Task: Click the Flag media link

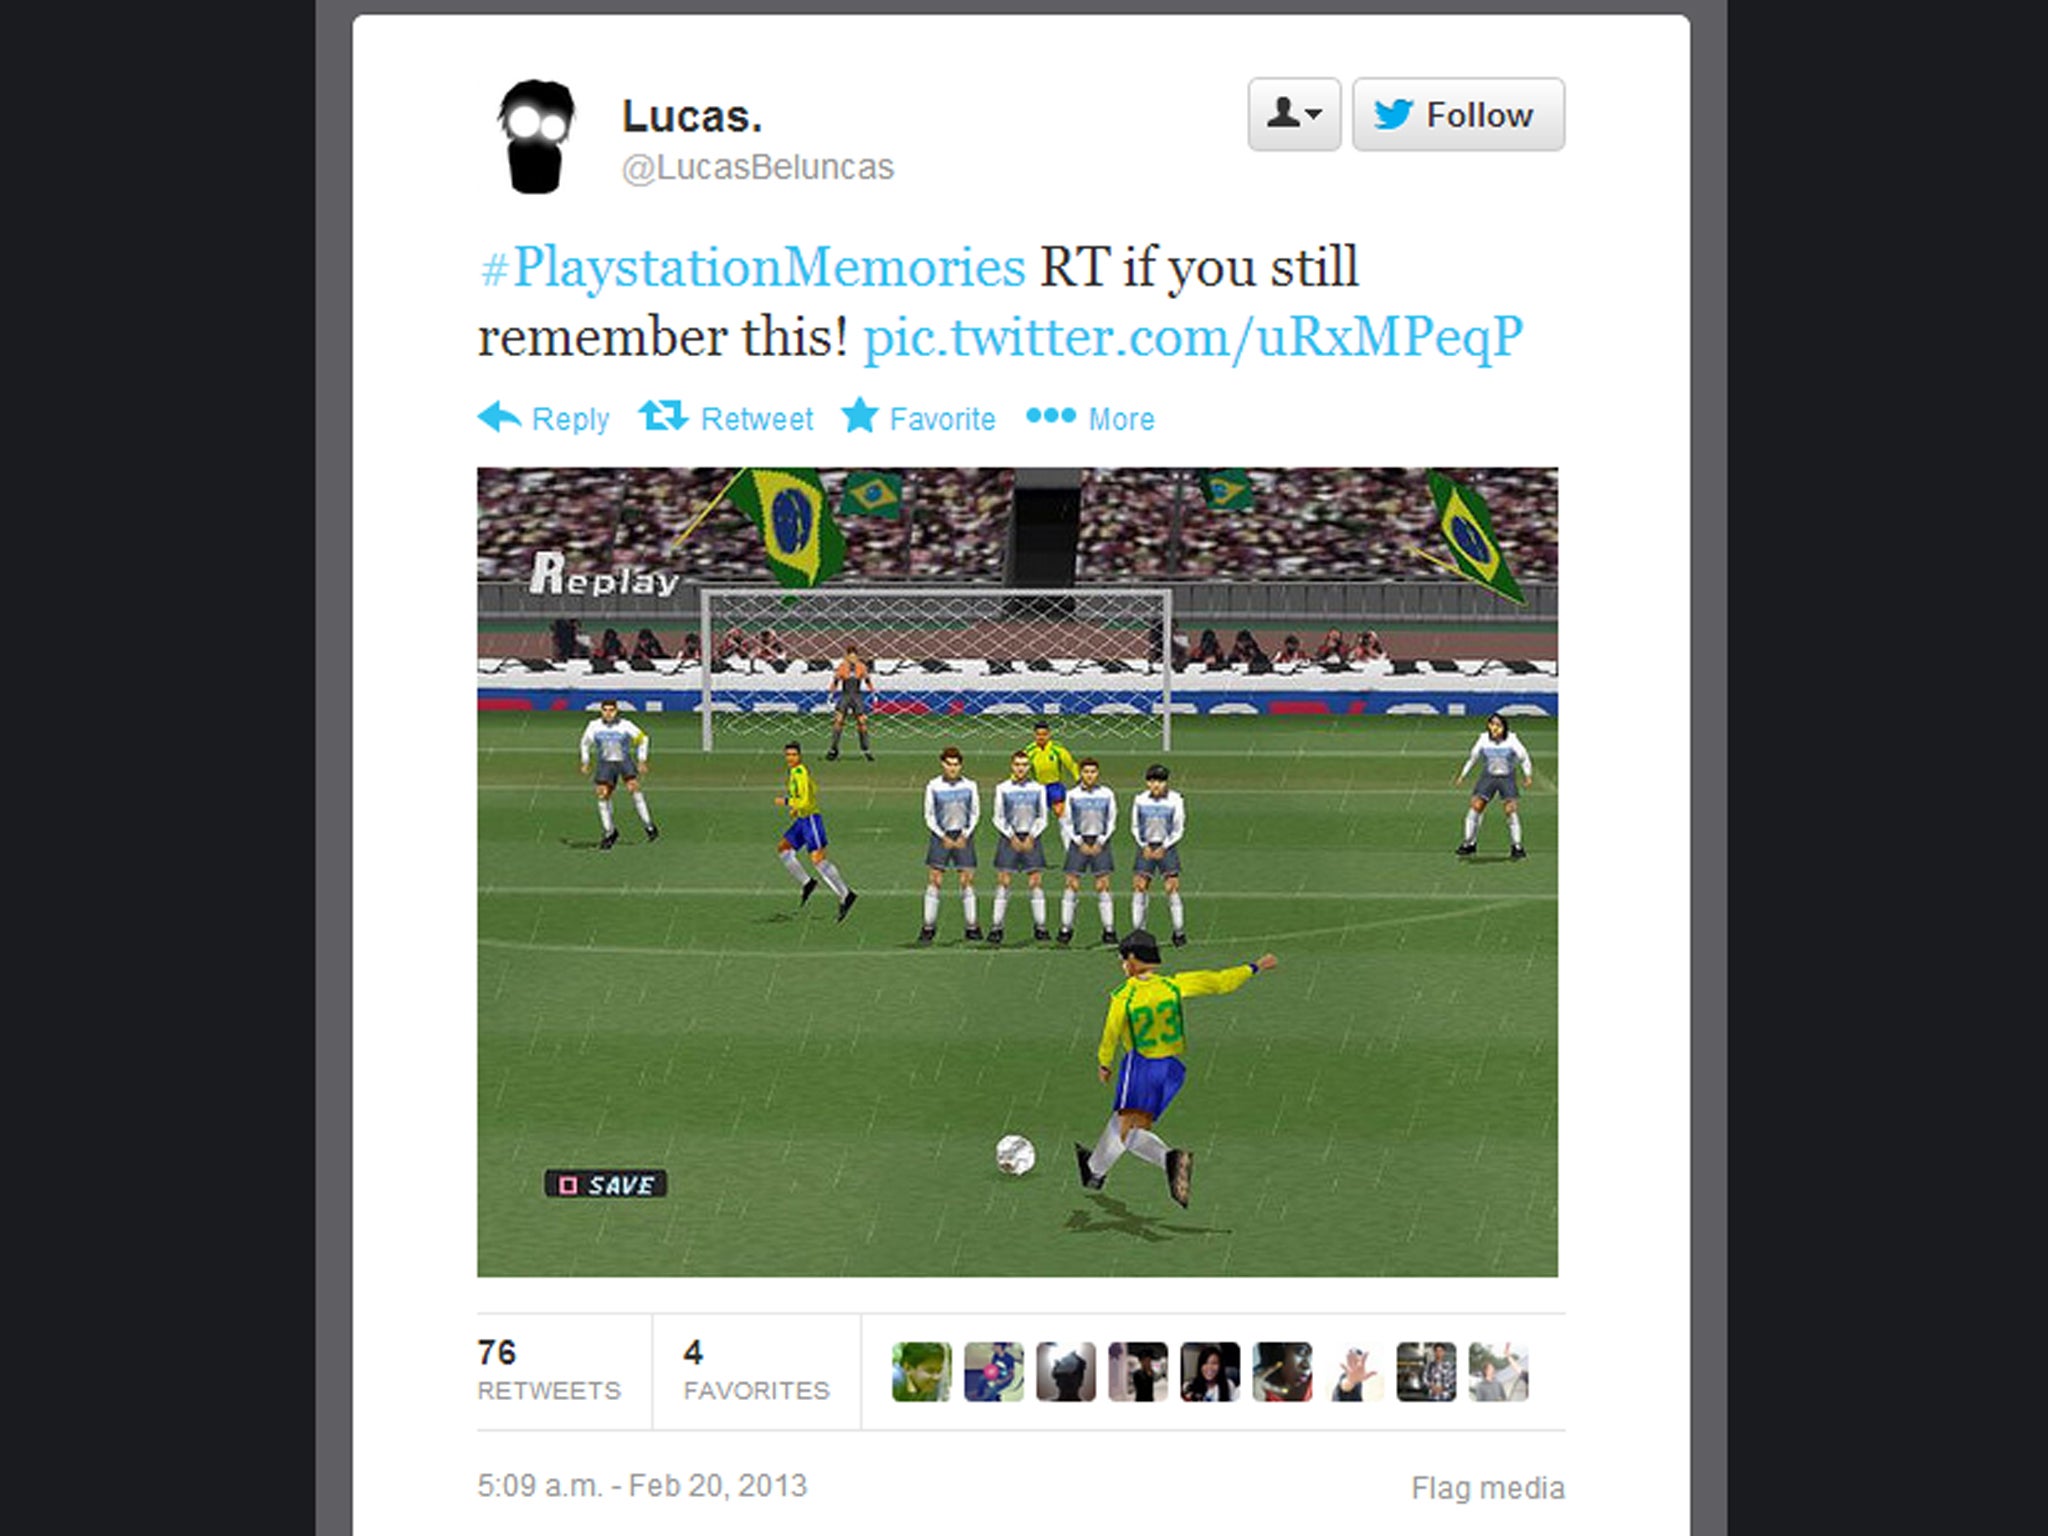Action: 1488,1488
